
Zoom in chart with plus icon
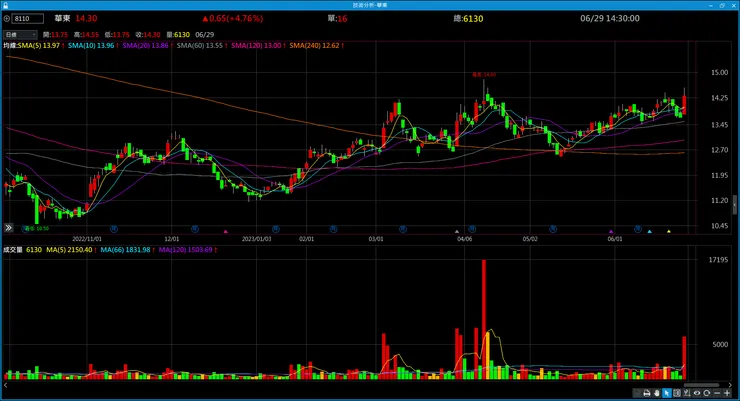pos(727,393)
